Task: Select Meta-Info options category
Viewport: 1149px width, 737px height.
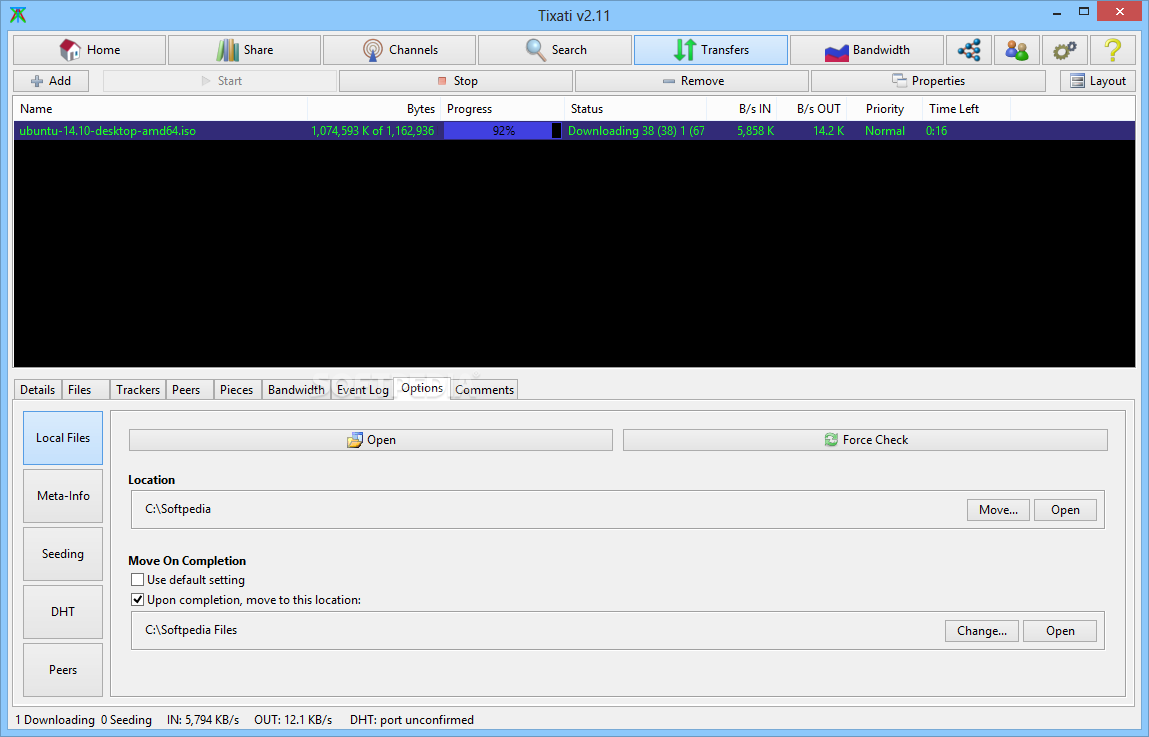Action: (63, 496)
